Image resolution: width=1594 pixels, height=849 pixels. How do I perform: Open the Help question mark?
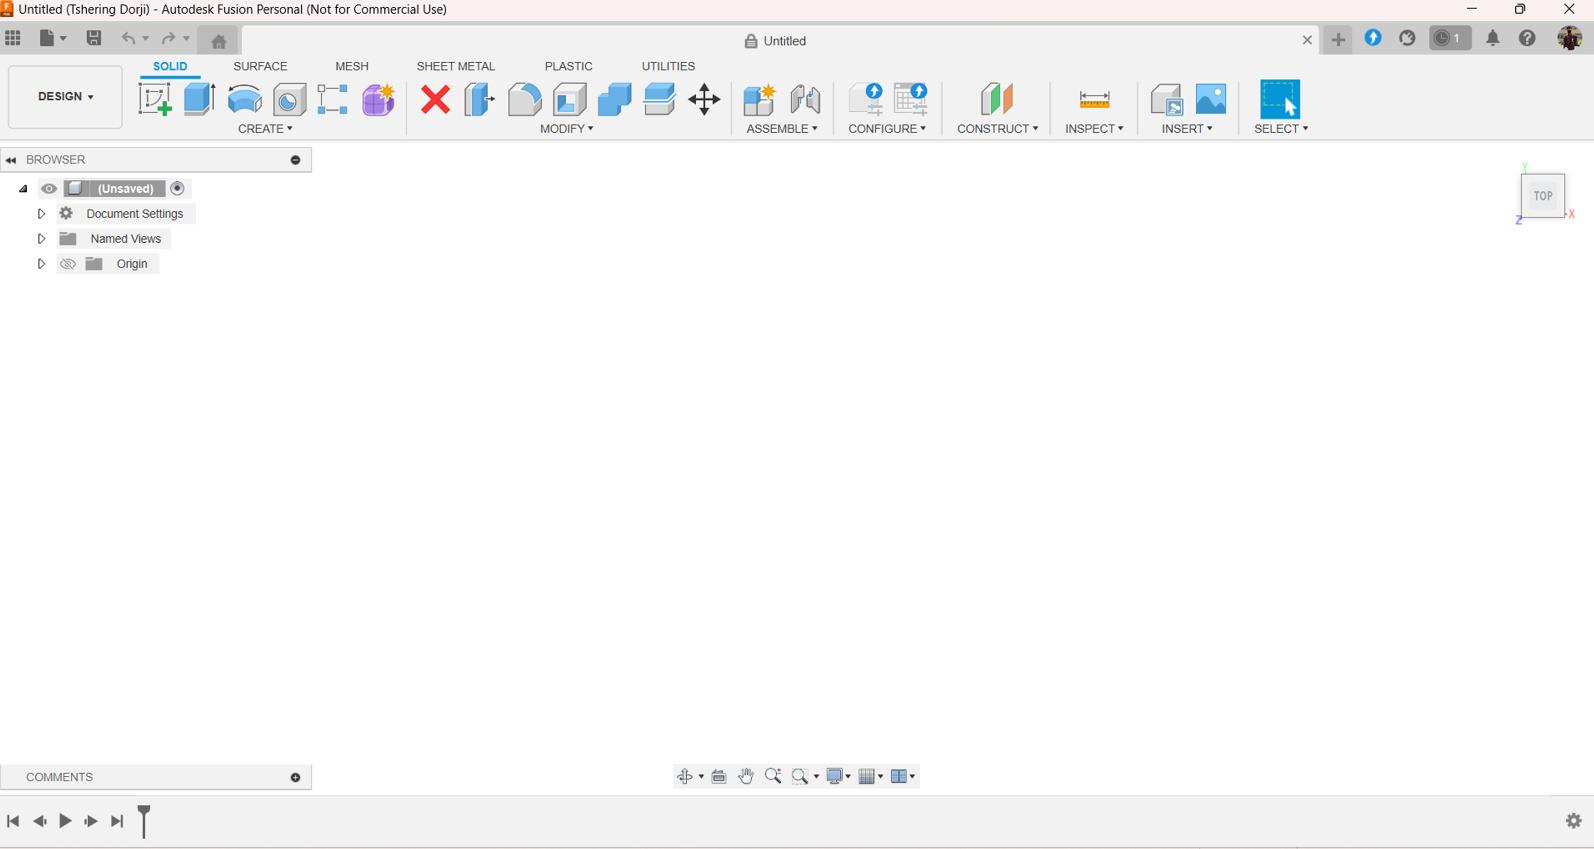[1527, 38]
